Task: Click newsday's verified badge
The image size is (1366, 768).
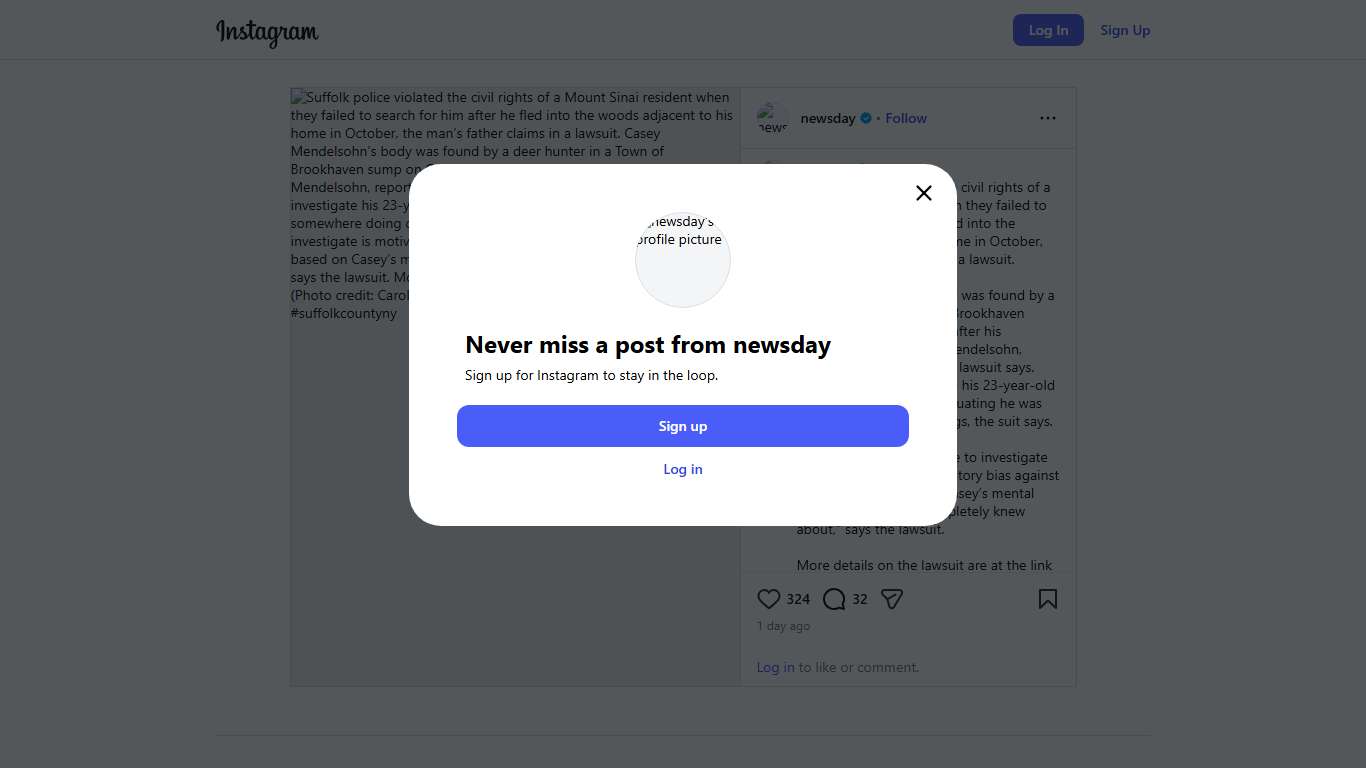Action: coord(866,118)
